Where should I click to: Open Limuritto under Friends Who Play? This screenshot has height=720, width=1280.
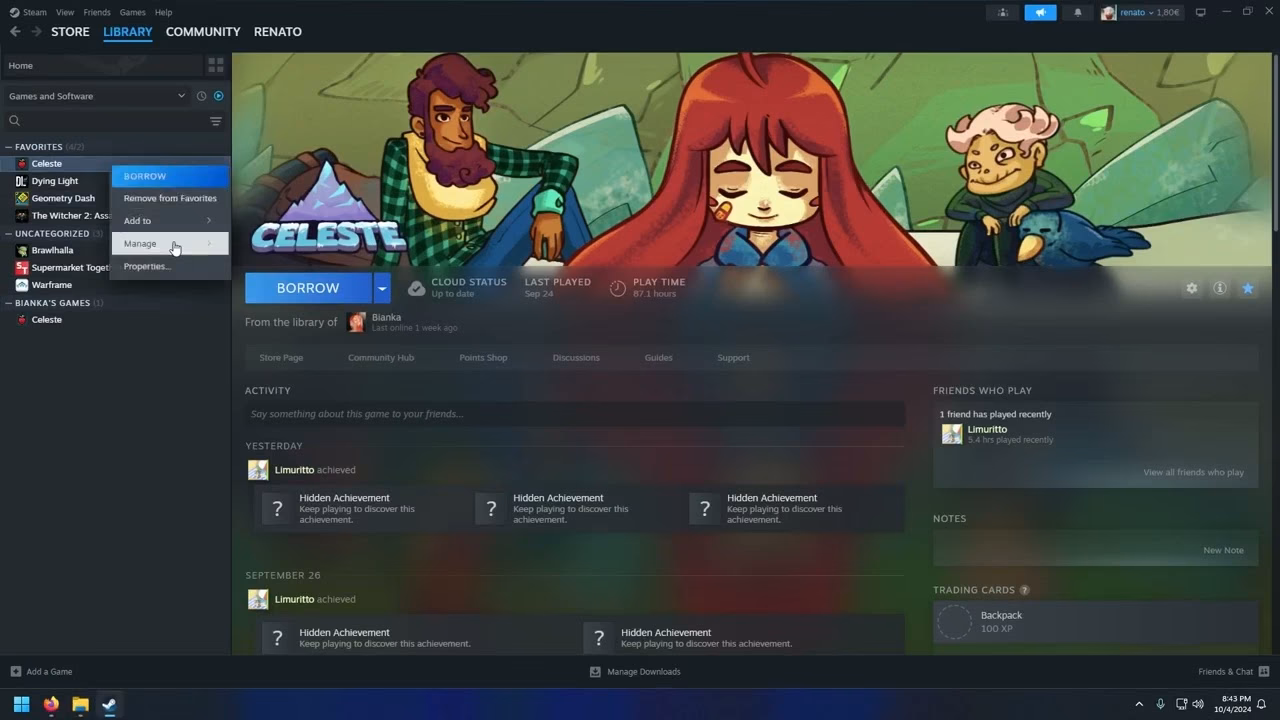987,430
